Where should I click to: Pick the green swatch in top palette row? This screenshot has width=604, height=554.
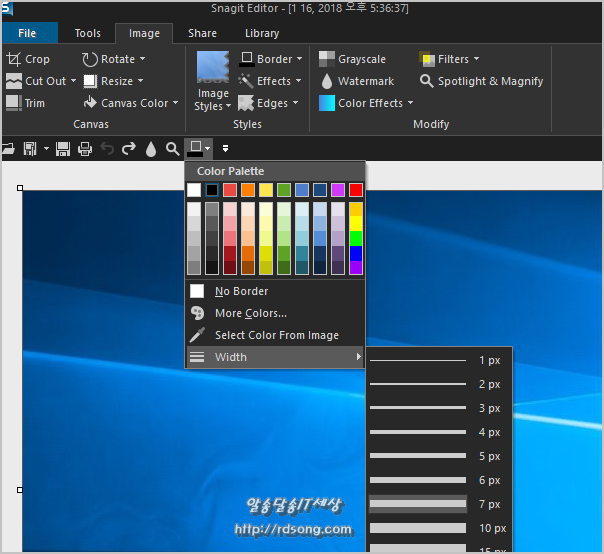(x=284, y=190)
